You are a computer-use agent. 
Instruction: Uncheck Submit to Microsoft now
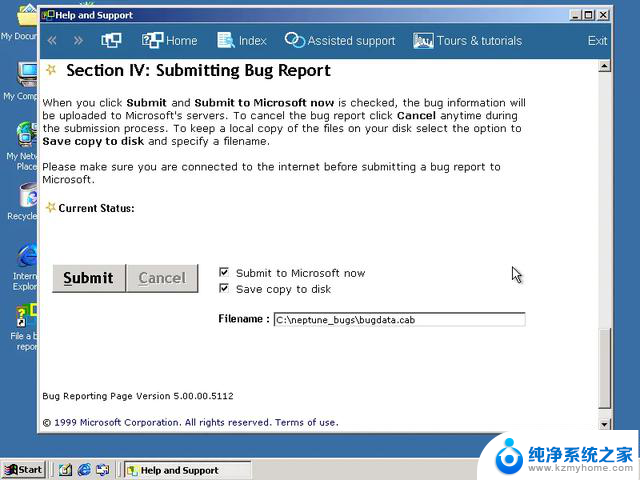[224, 272]
